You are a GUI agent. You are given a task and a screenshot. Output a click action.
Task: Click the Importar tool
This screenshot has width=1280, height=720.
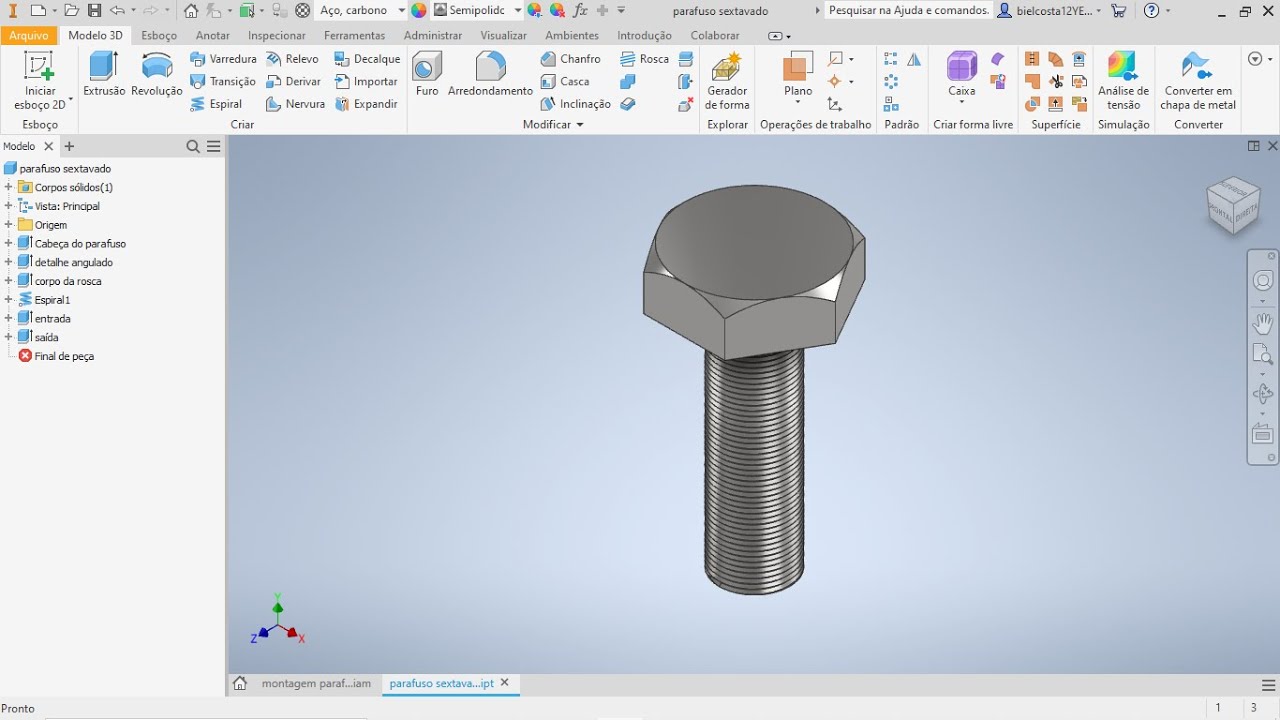[366, 81]
